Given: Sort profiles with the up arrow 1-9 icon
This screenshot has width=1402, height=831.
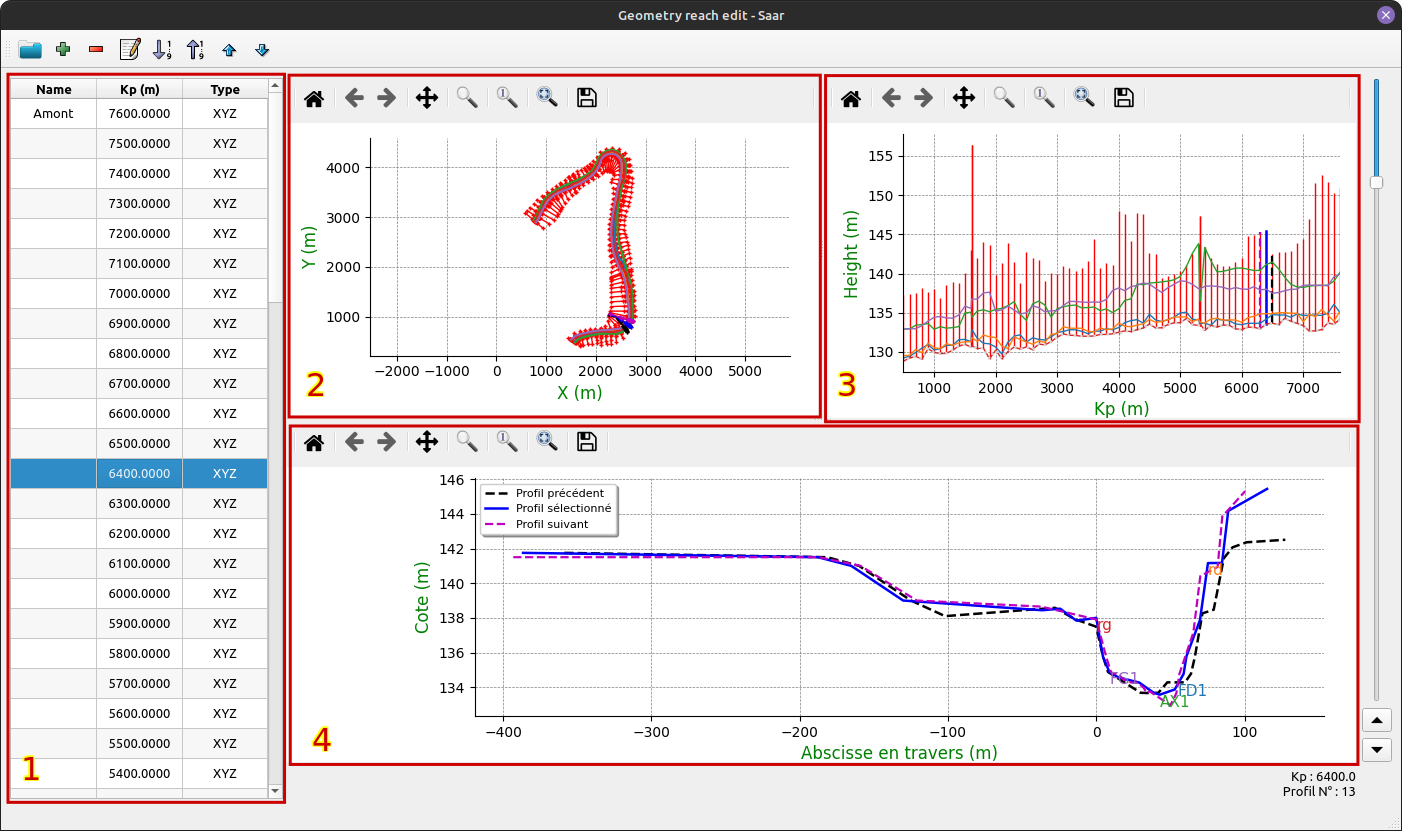Looking at the screenshot, I should pos(195,49).
